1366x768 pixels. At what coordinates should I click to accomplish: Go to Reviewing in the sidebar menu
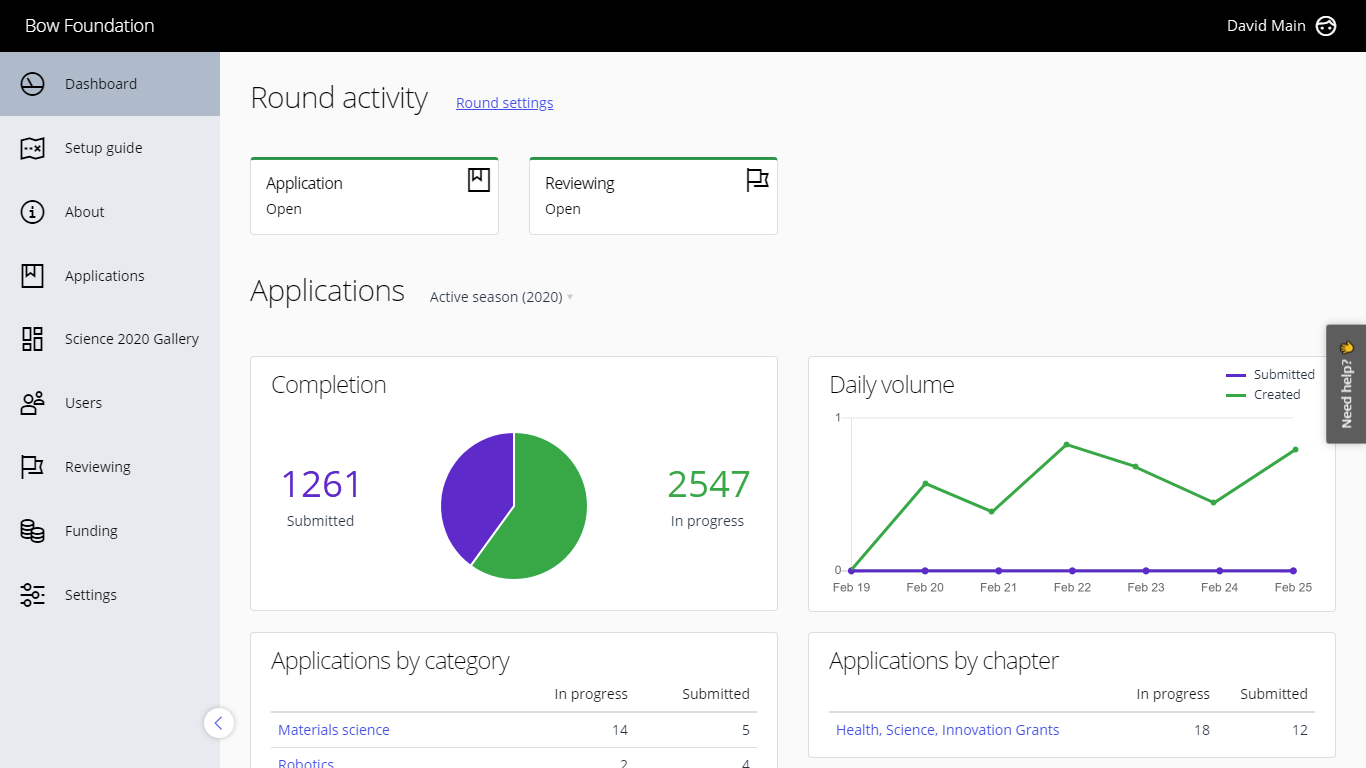[98, 467]
